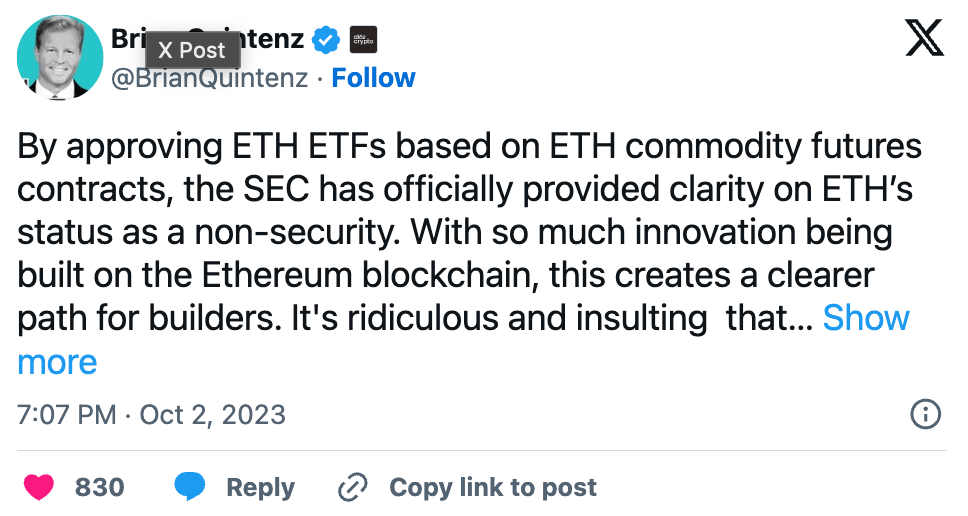Click the Reply label
Image resolution: width=968 pixels, height=516 pixels.
click(x=260, y=487)
